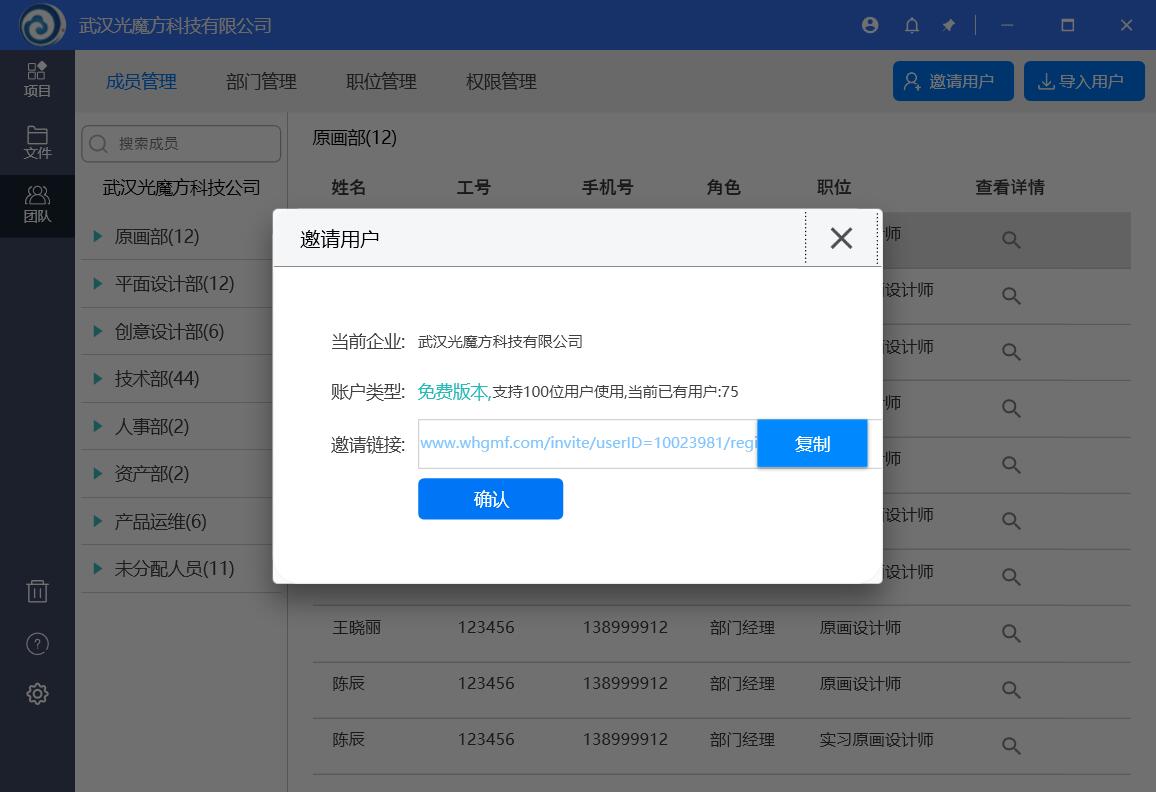
Task: Expand the 产品运维(6) department arrow
Action: (97, 521)
